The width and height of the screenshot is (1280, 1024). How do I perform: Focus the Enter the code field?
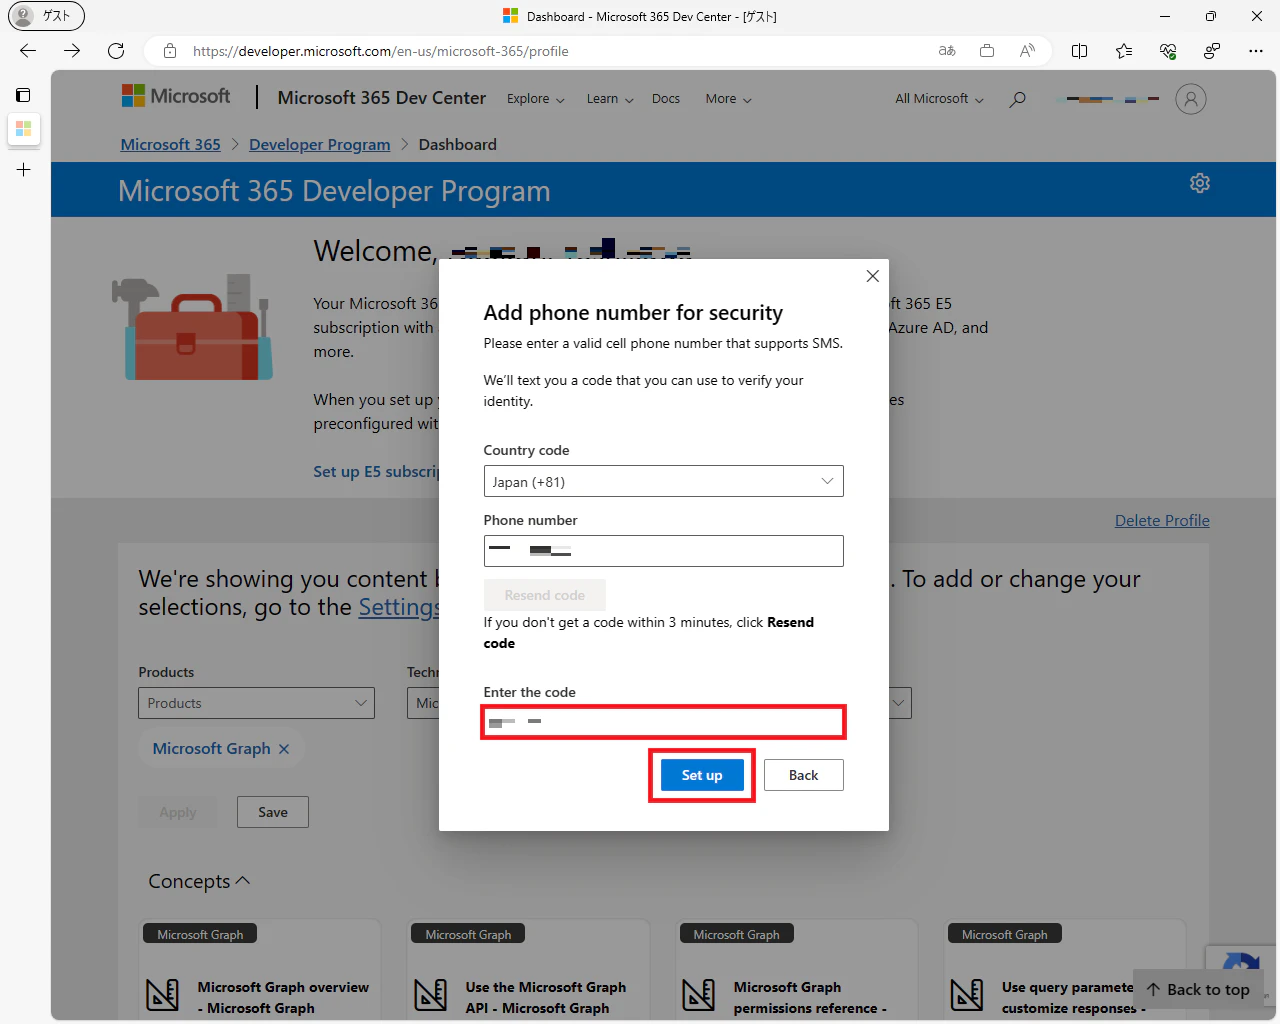(x=663, y=722)
